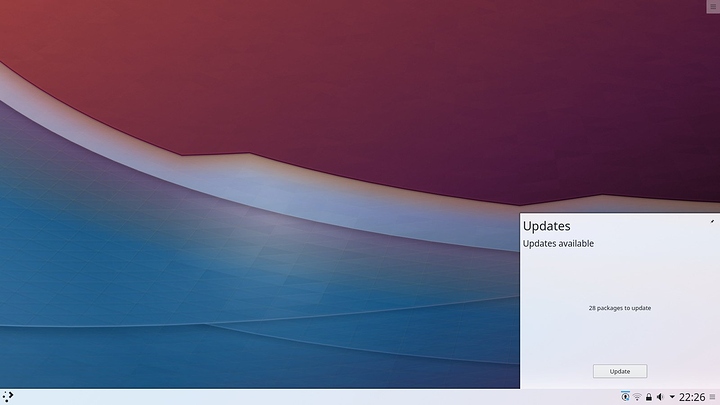The height and width of the screenshot is (405, 720).
Task: Click the blue lower-left wallpaper area
Action: [x=100, y=280]
